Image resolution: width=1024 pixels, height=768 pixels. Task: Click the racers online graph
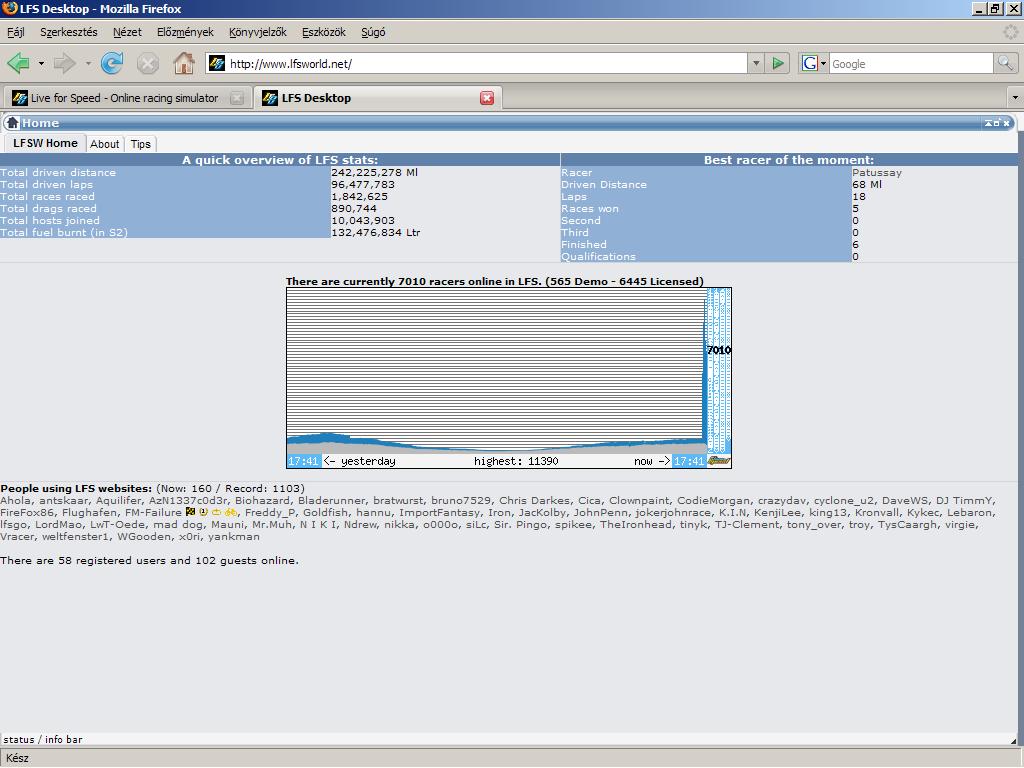coord(509,377)
